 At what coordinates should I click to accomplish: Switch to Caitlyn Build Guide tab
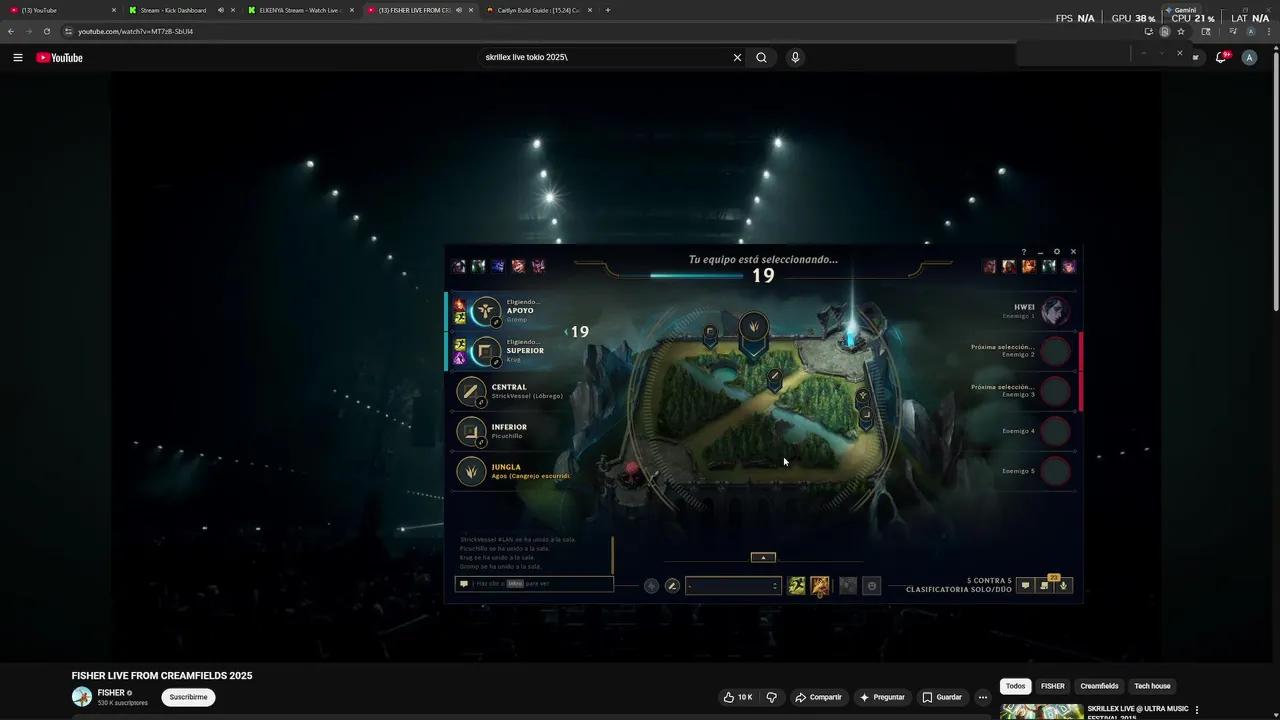click(539, 10)
